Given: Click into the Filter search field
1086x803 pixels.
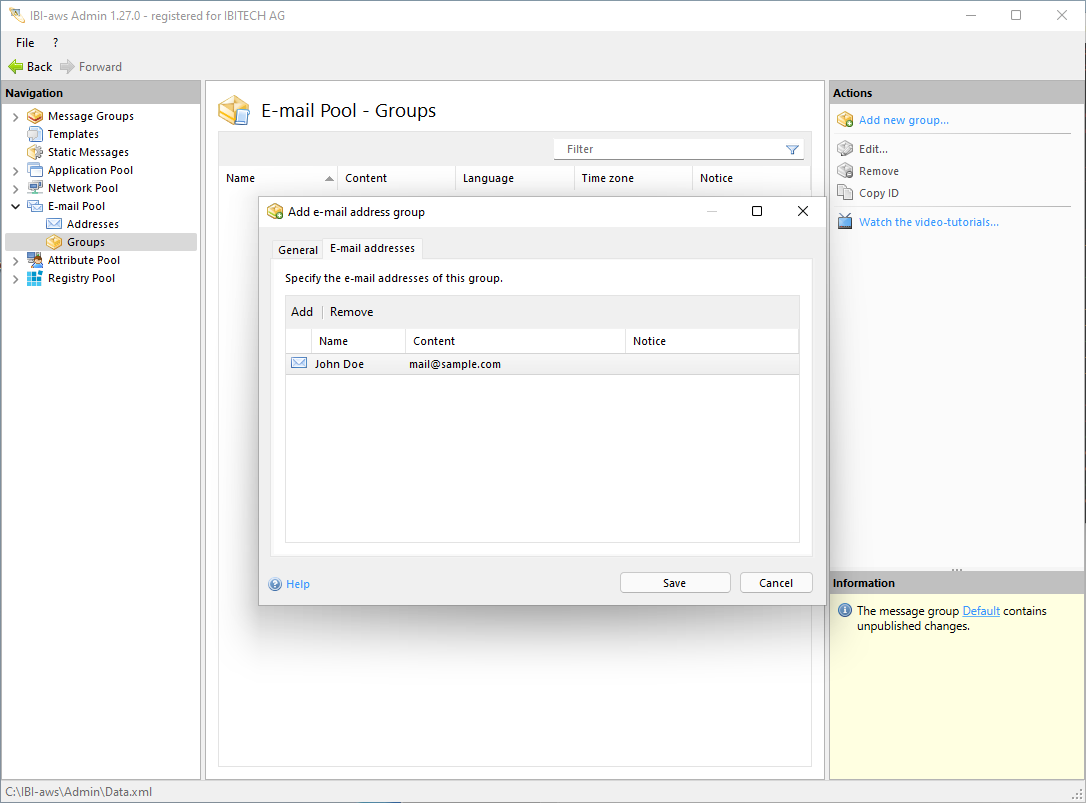Looking at the screenshot, I should pyautogui.click(x=670, y=150).
